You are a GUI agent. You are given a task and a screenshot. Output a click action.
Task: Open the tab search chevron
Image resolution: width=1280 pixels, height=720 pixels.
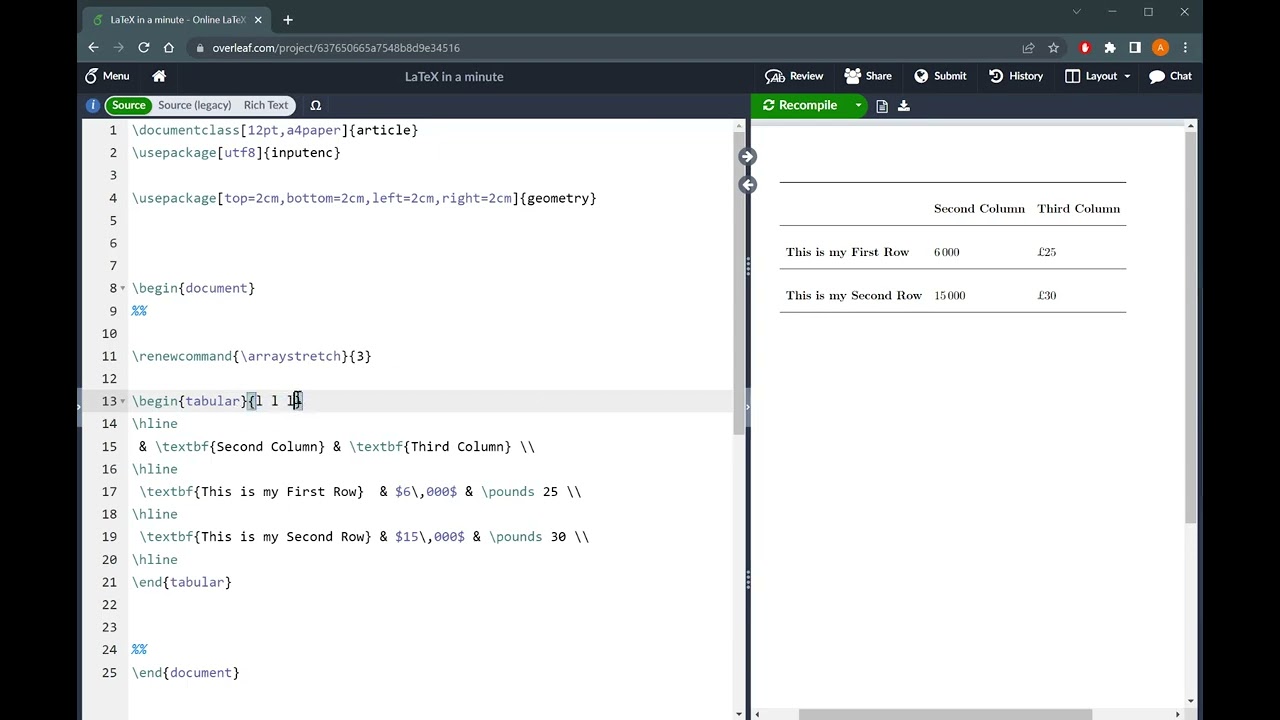pyautogui.click(x=1076, y=12)
